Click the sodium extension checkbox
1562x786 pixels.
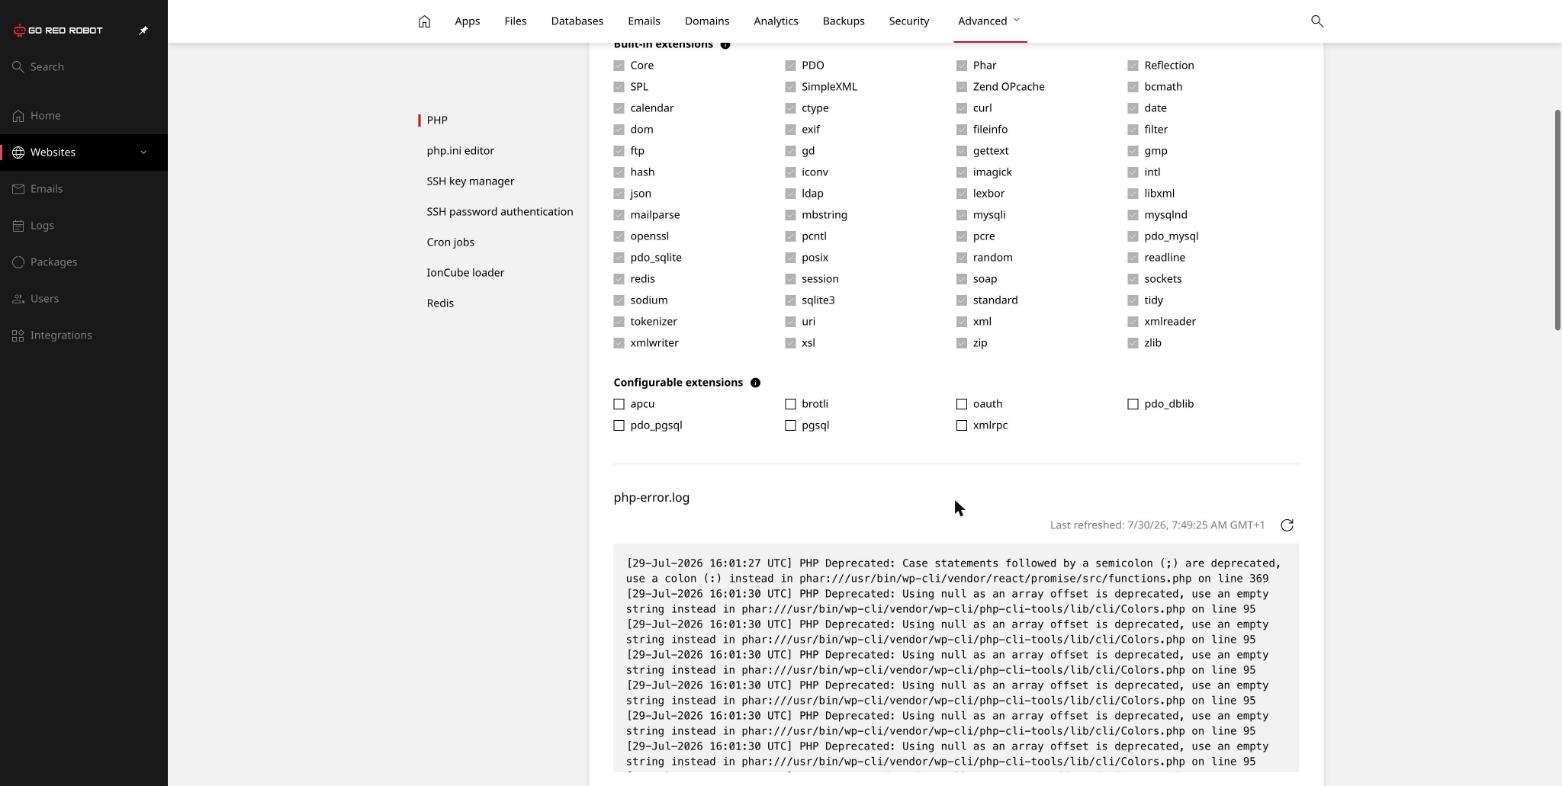point(619,300)
